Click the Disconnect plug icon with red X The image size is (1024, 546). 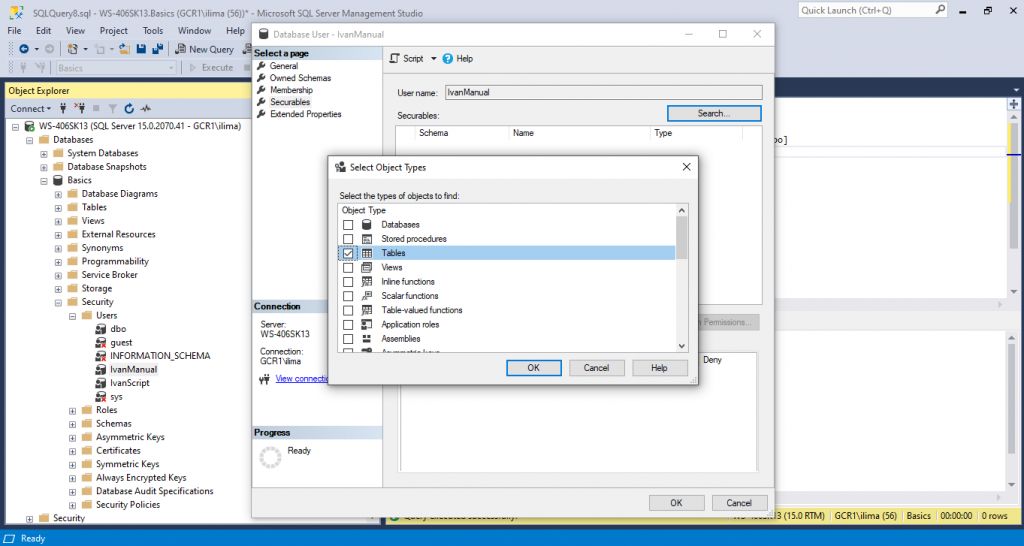80,108
